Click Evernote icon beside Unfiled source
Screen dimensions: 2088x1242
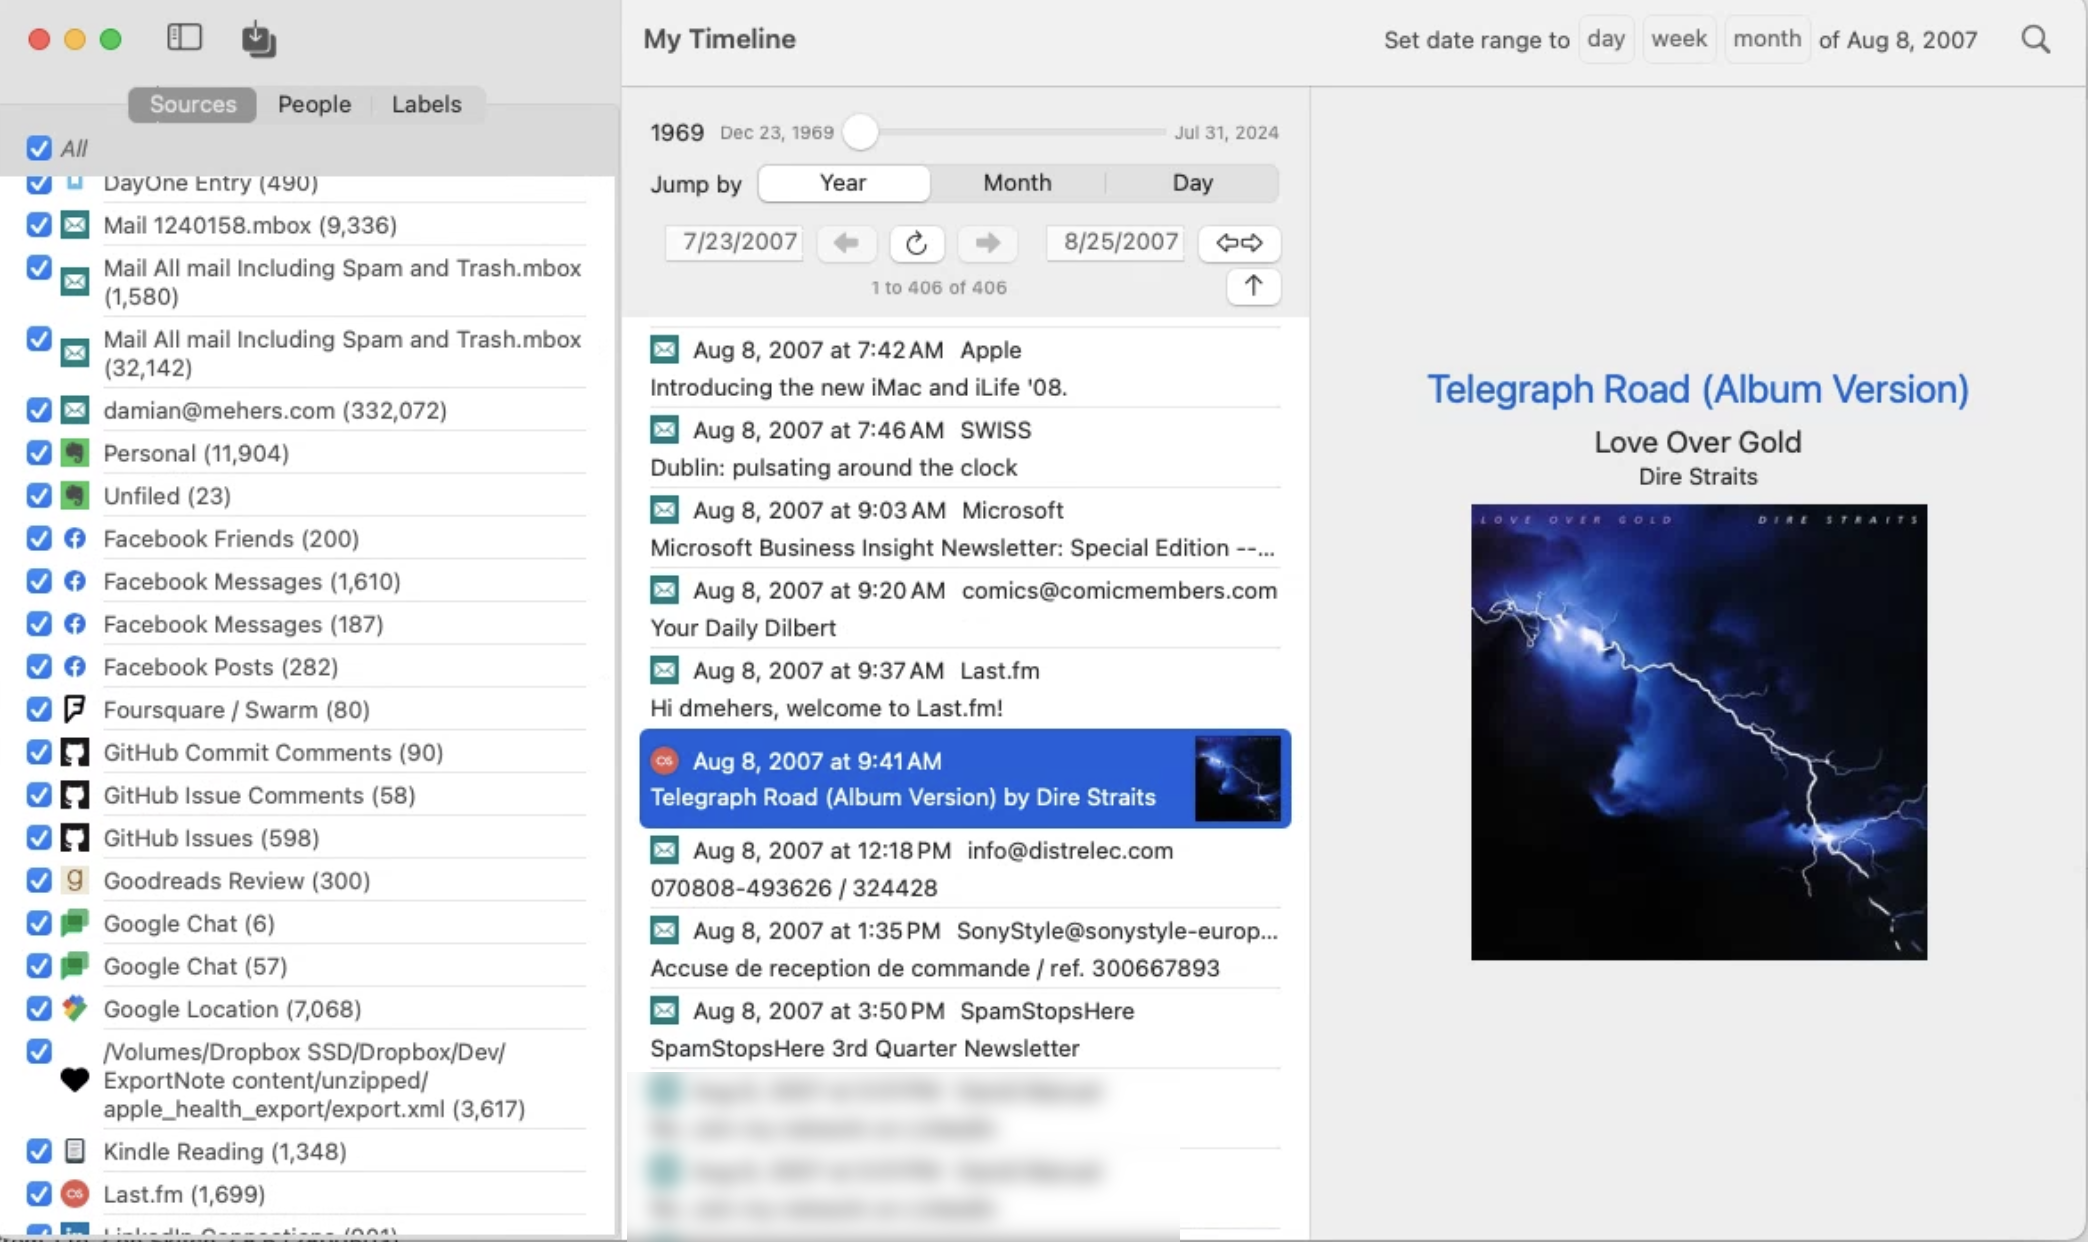point(75,496)
